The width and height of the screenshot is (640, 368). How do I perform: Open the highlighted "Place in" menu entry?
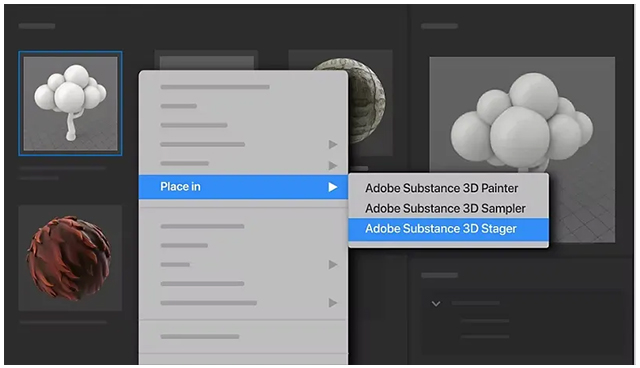coord(243,187)
